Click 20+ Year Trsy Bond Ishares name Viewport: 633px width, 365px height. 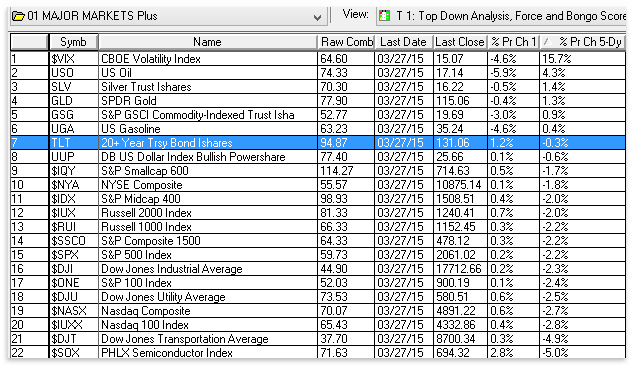pos(167,143)
